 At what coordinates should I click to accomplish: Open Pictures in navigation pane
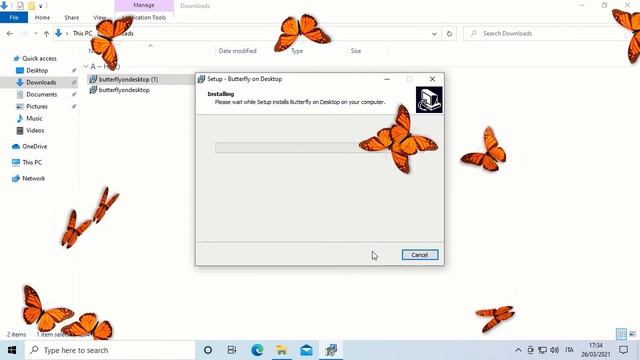tap(37, 106)
